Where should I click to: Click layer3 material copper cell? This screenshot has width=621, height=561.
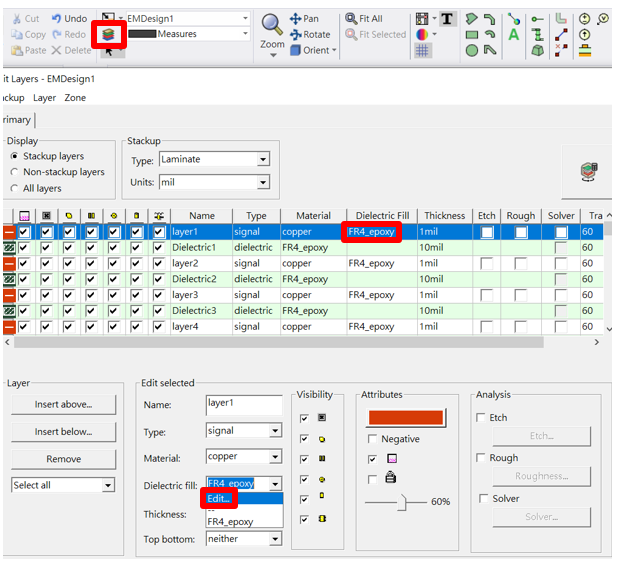[313, 295]
